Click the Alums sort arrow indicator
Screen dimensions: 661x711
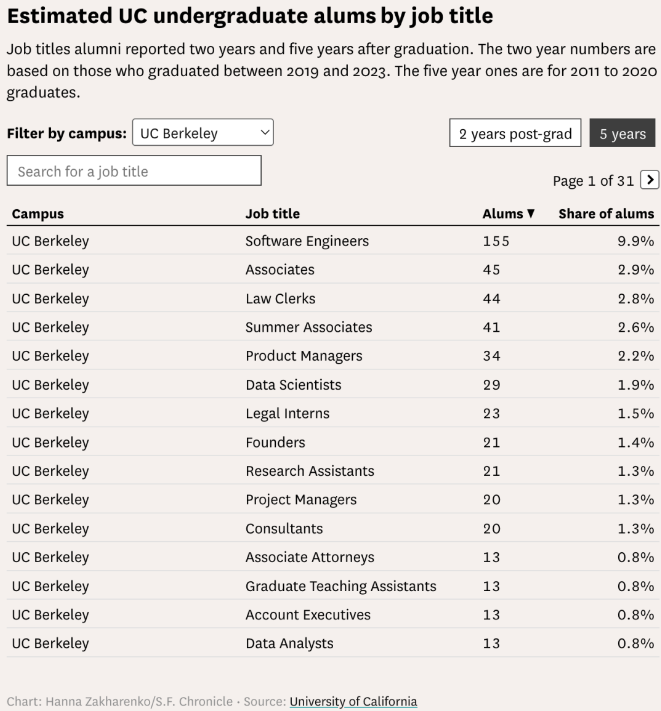tap(531, 213)
